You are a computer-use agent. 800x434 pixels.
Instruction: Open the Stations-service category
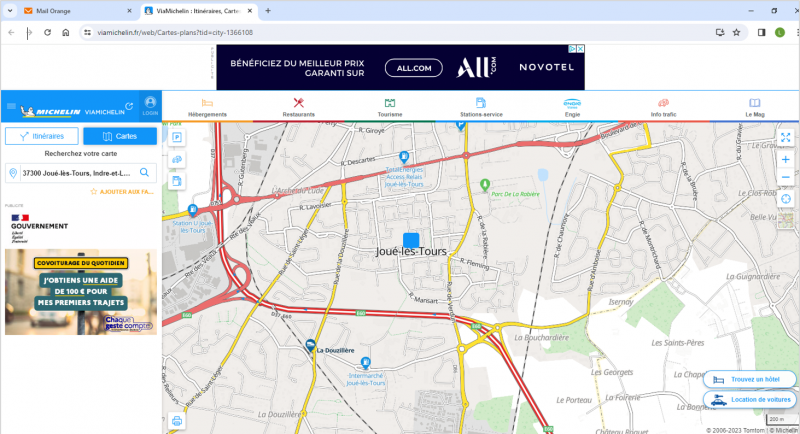point(481,107)
